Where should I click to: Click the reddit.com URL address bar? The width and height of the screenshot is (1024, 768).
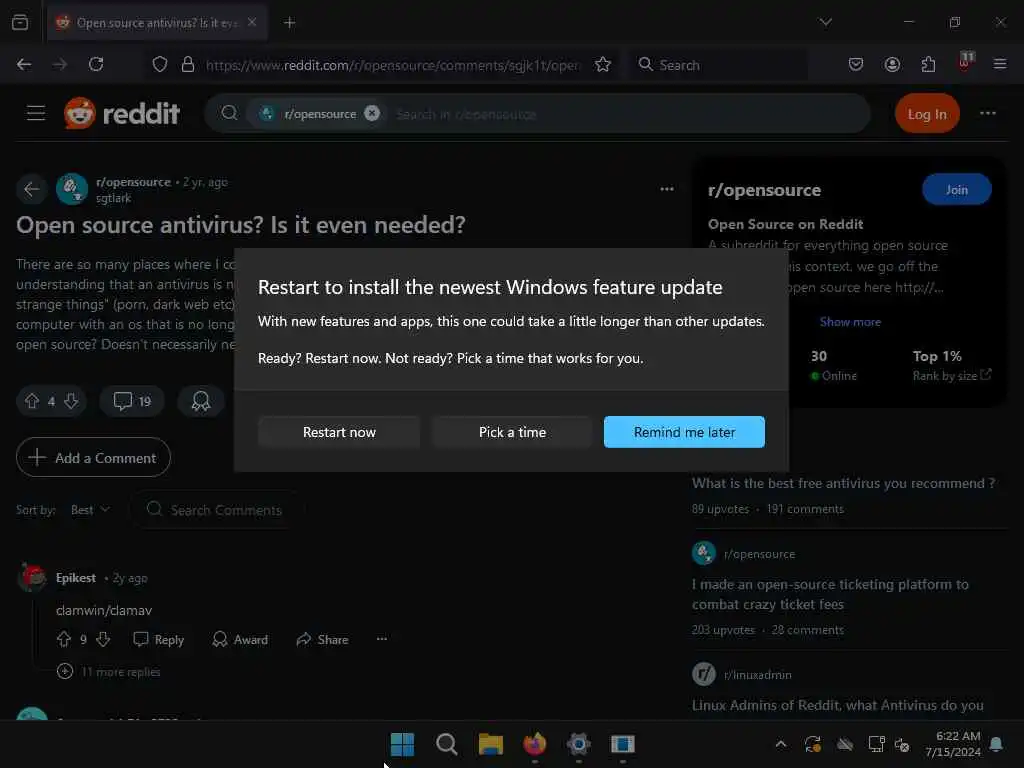tap(392, 65)
